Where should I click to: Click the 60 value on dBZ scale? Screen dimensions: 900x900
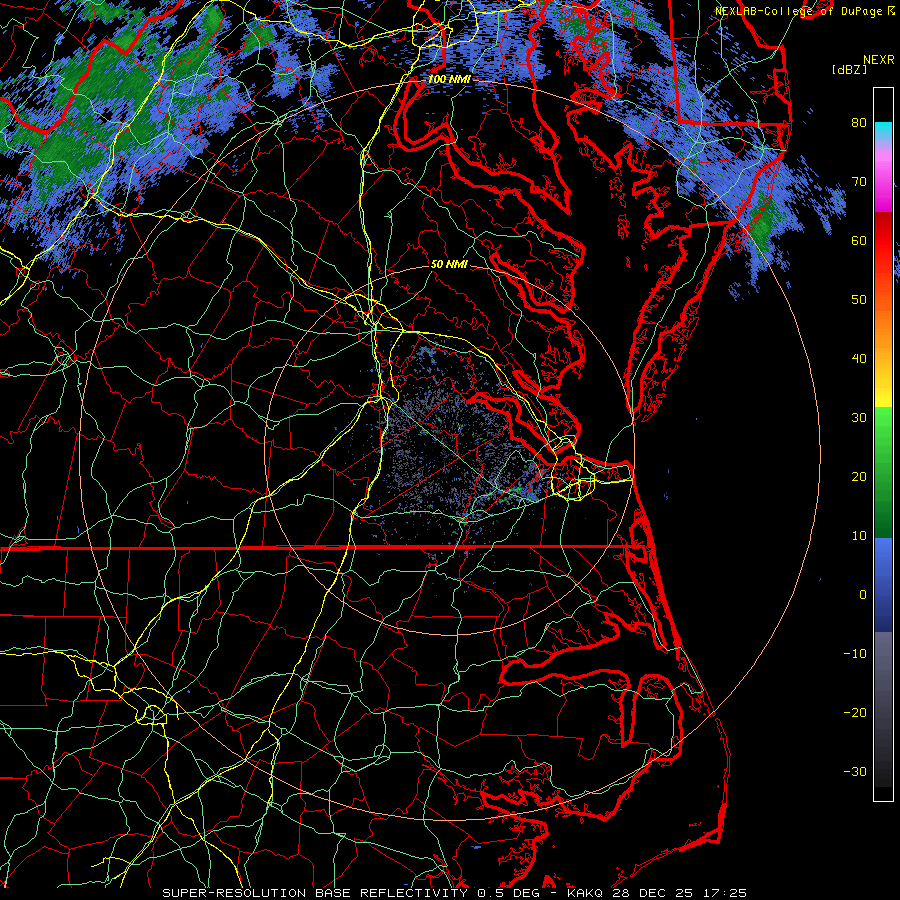click(859, 240)
